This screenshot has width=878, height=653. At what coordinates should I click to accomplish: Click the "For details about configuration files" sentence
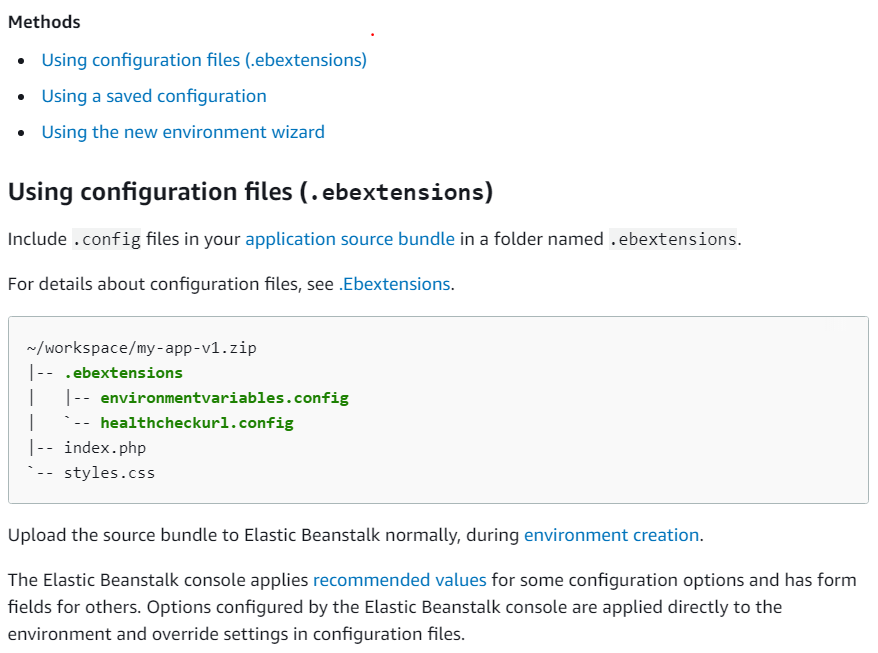point(170,284)
